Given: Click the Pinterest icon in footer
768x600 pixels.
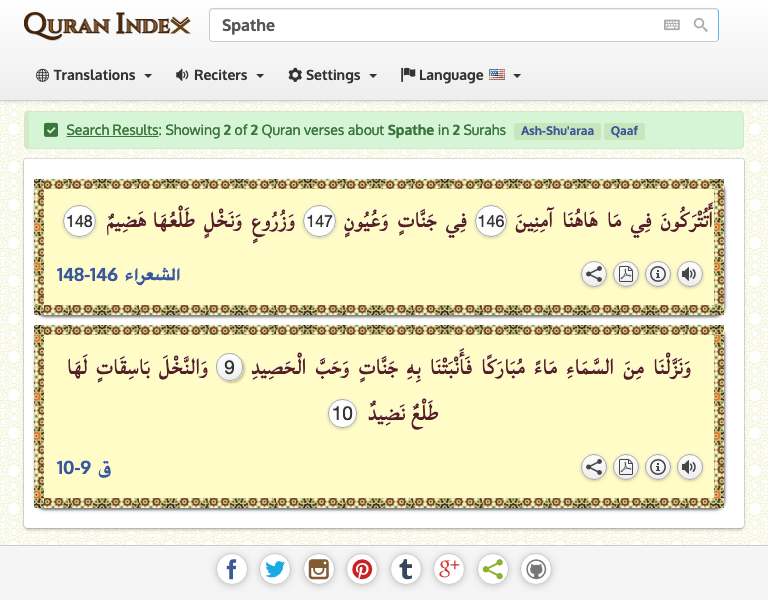Looking at the screenshot, I should point(362,569).
